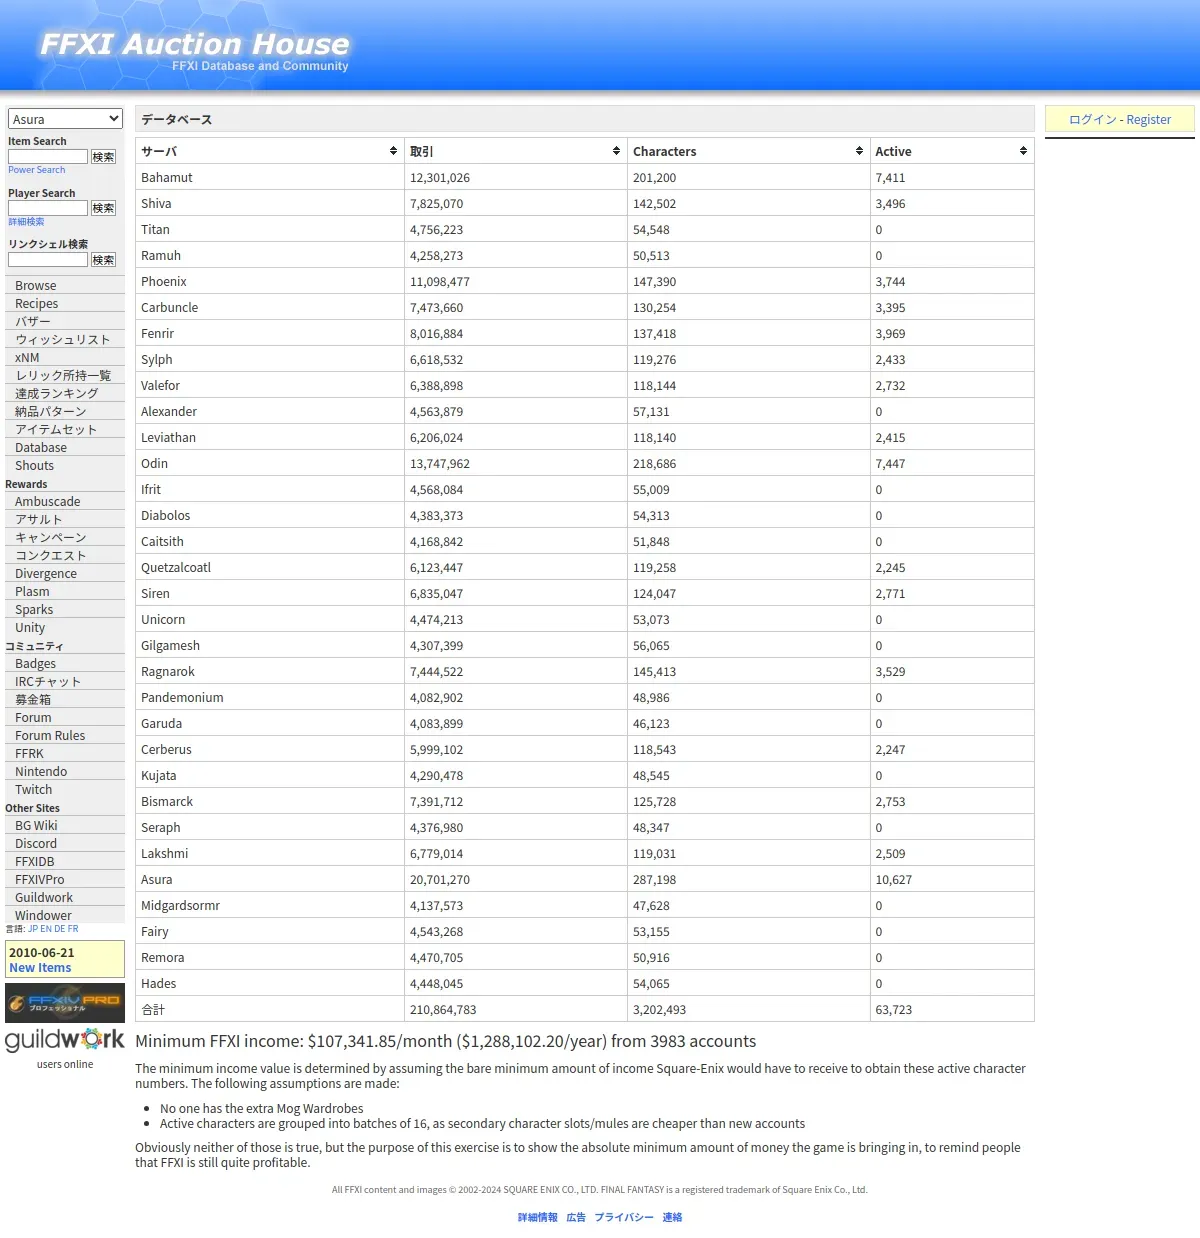Open アサルト rewards page

tap(65, 519)
